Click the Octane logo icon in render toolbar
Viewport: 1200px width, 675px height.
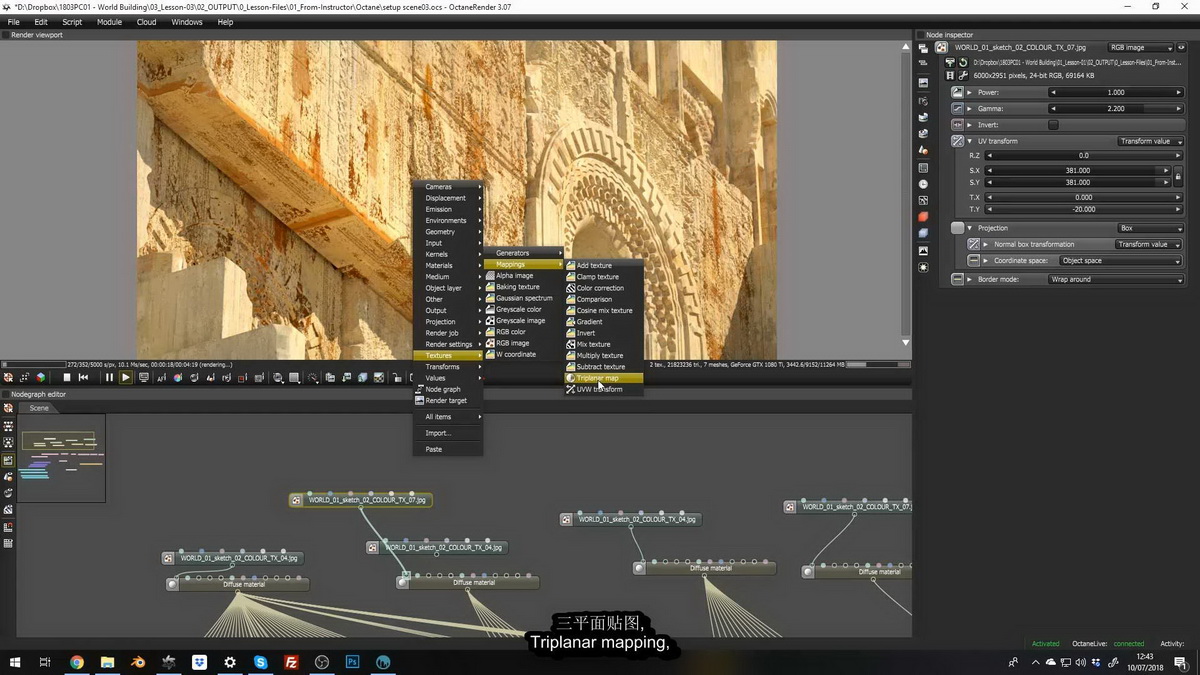click(8, 378)
